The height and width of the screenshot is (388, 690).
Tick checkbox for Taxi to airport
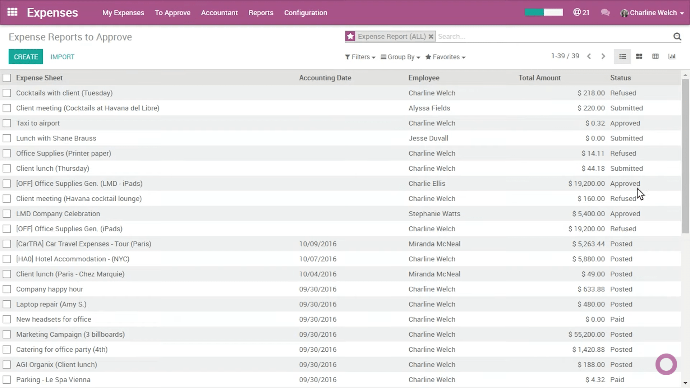coord(7,123)
